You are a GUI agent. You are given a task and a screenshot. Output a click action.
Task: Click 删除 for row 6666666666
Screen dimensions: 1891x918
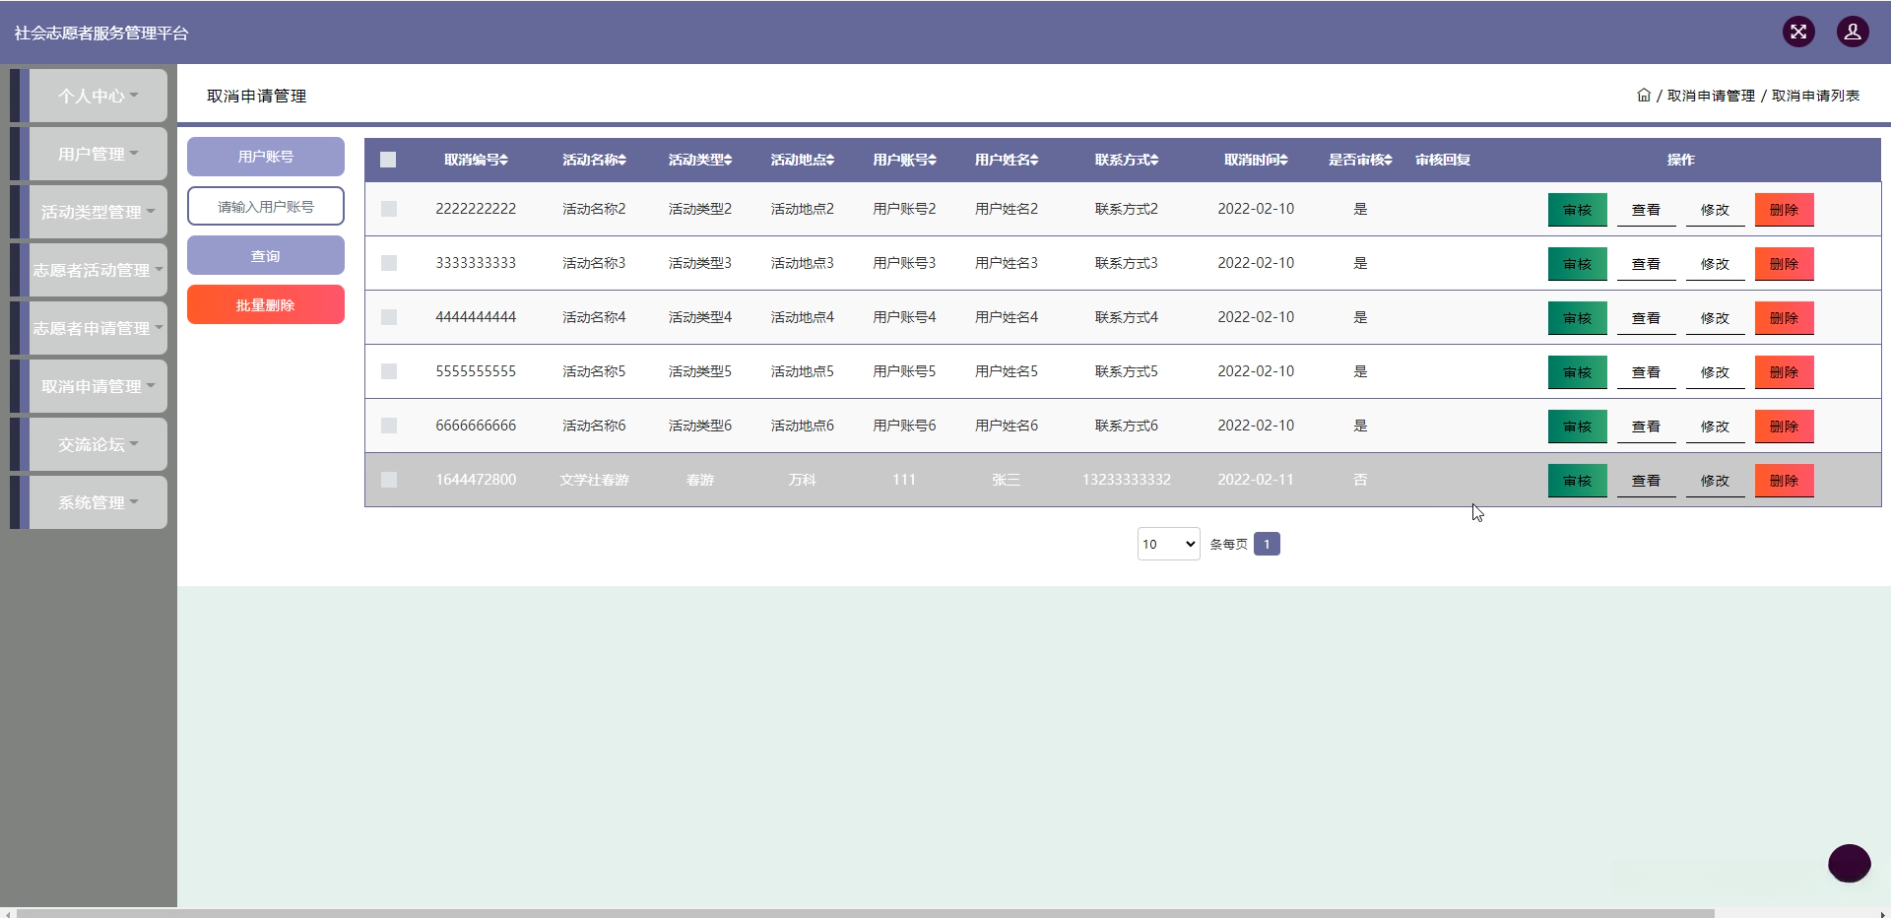pos(1784,426)
